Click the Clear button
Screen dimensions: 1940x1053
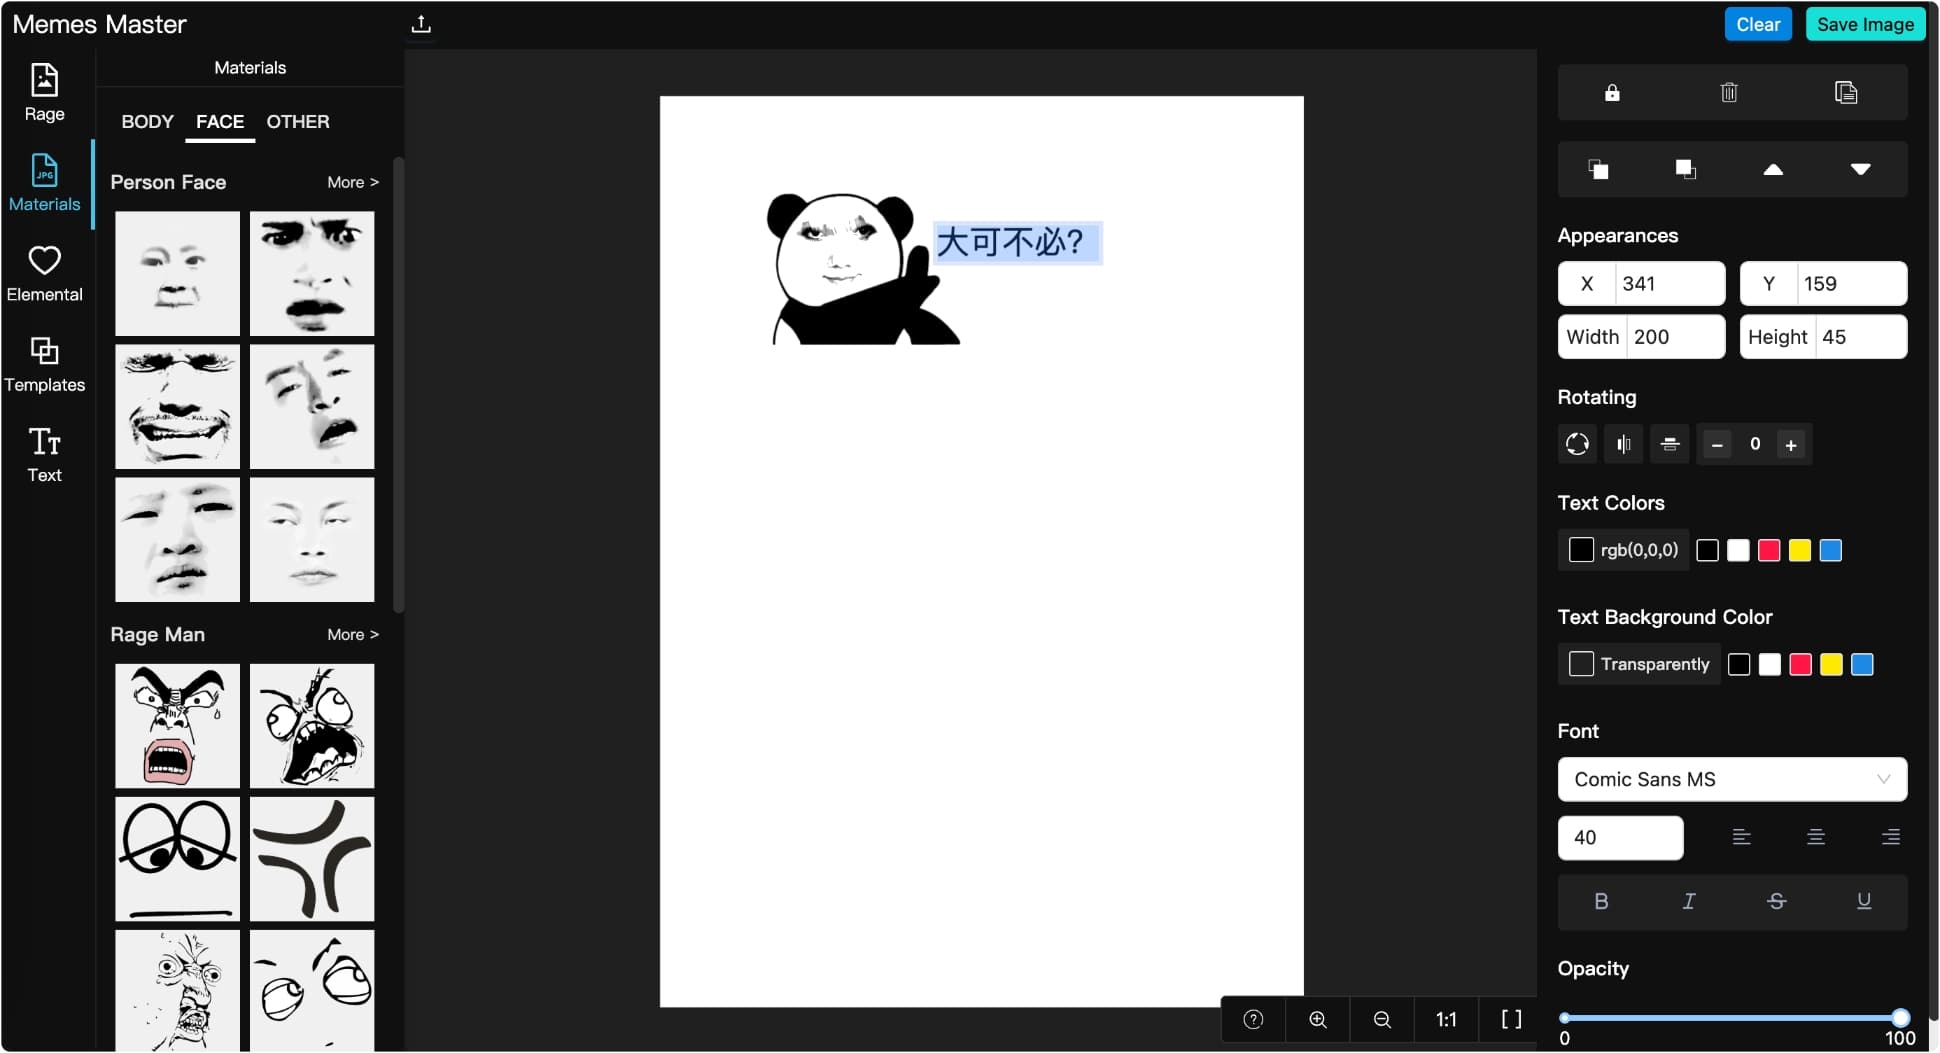point(1758,24)
